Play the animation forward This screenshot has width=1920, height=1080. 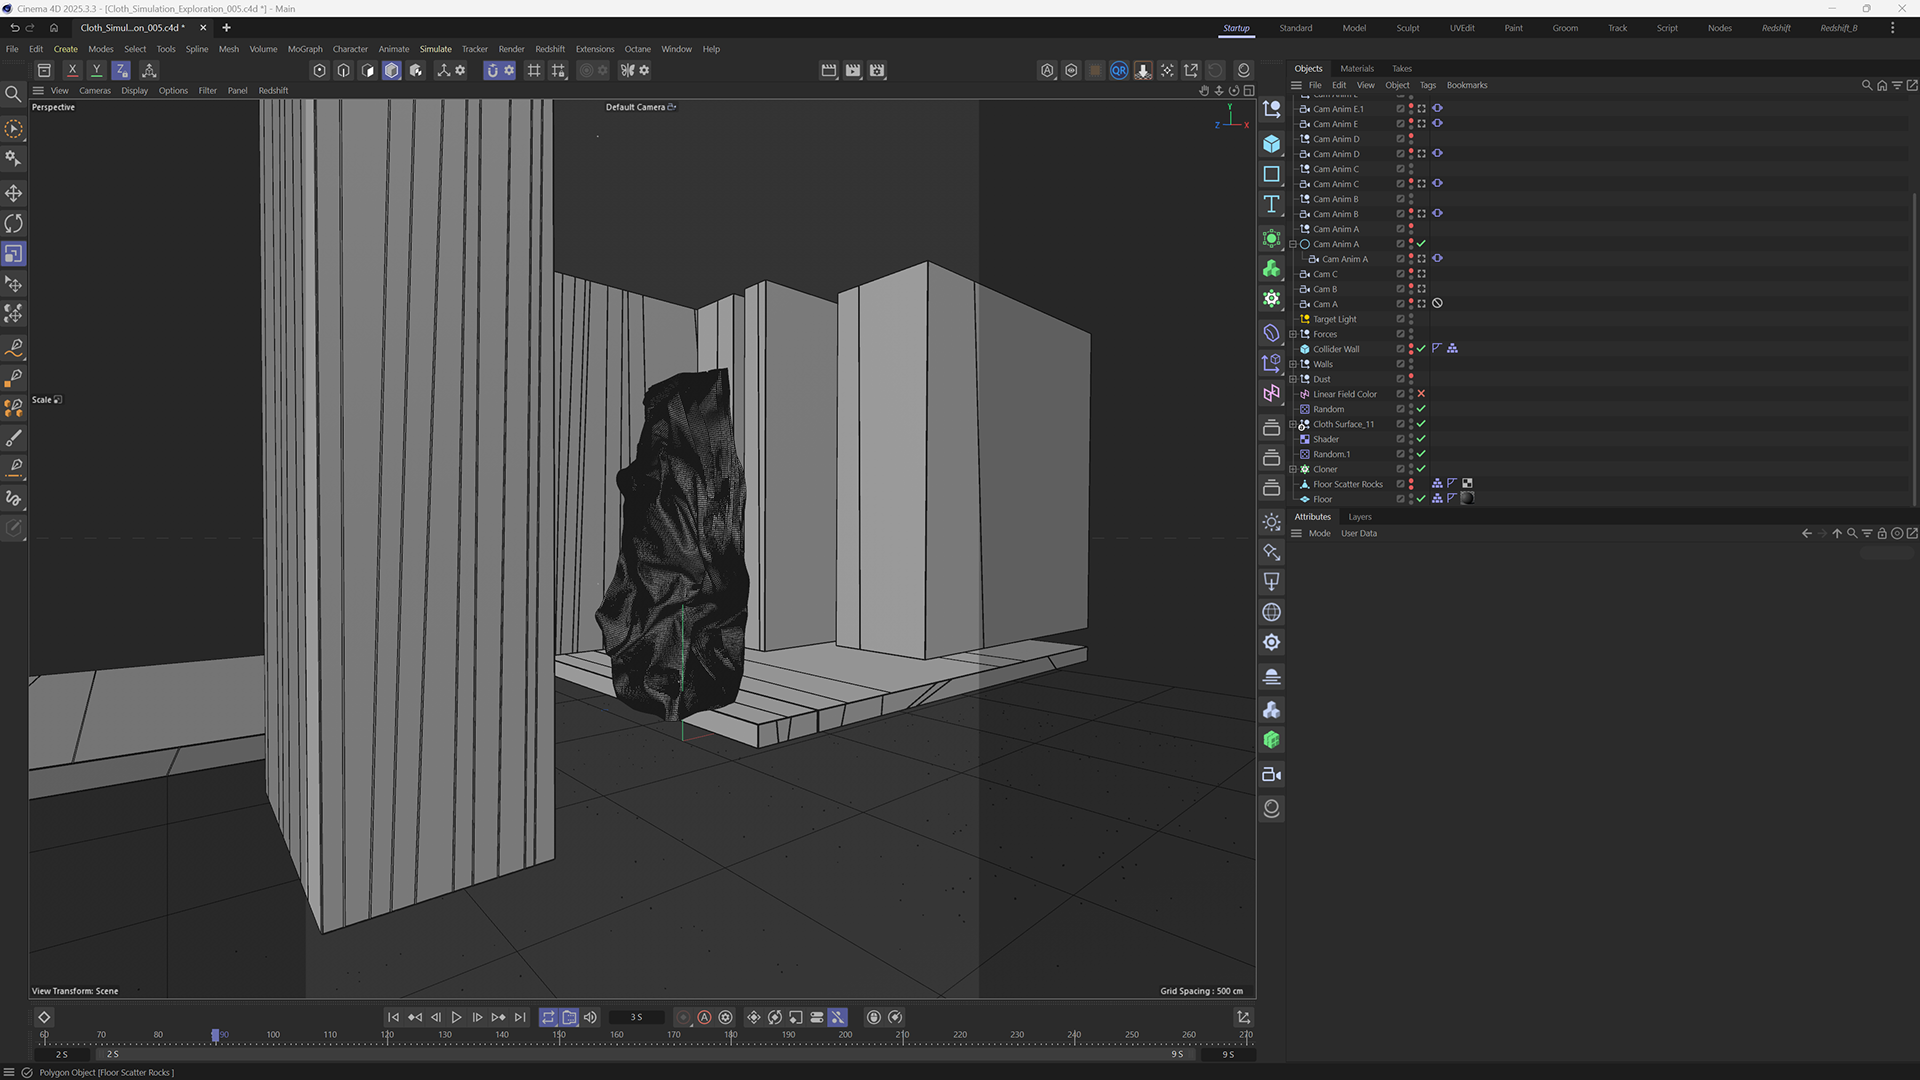456,1017
